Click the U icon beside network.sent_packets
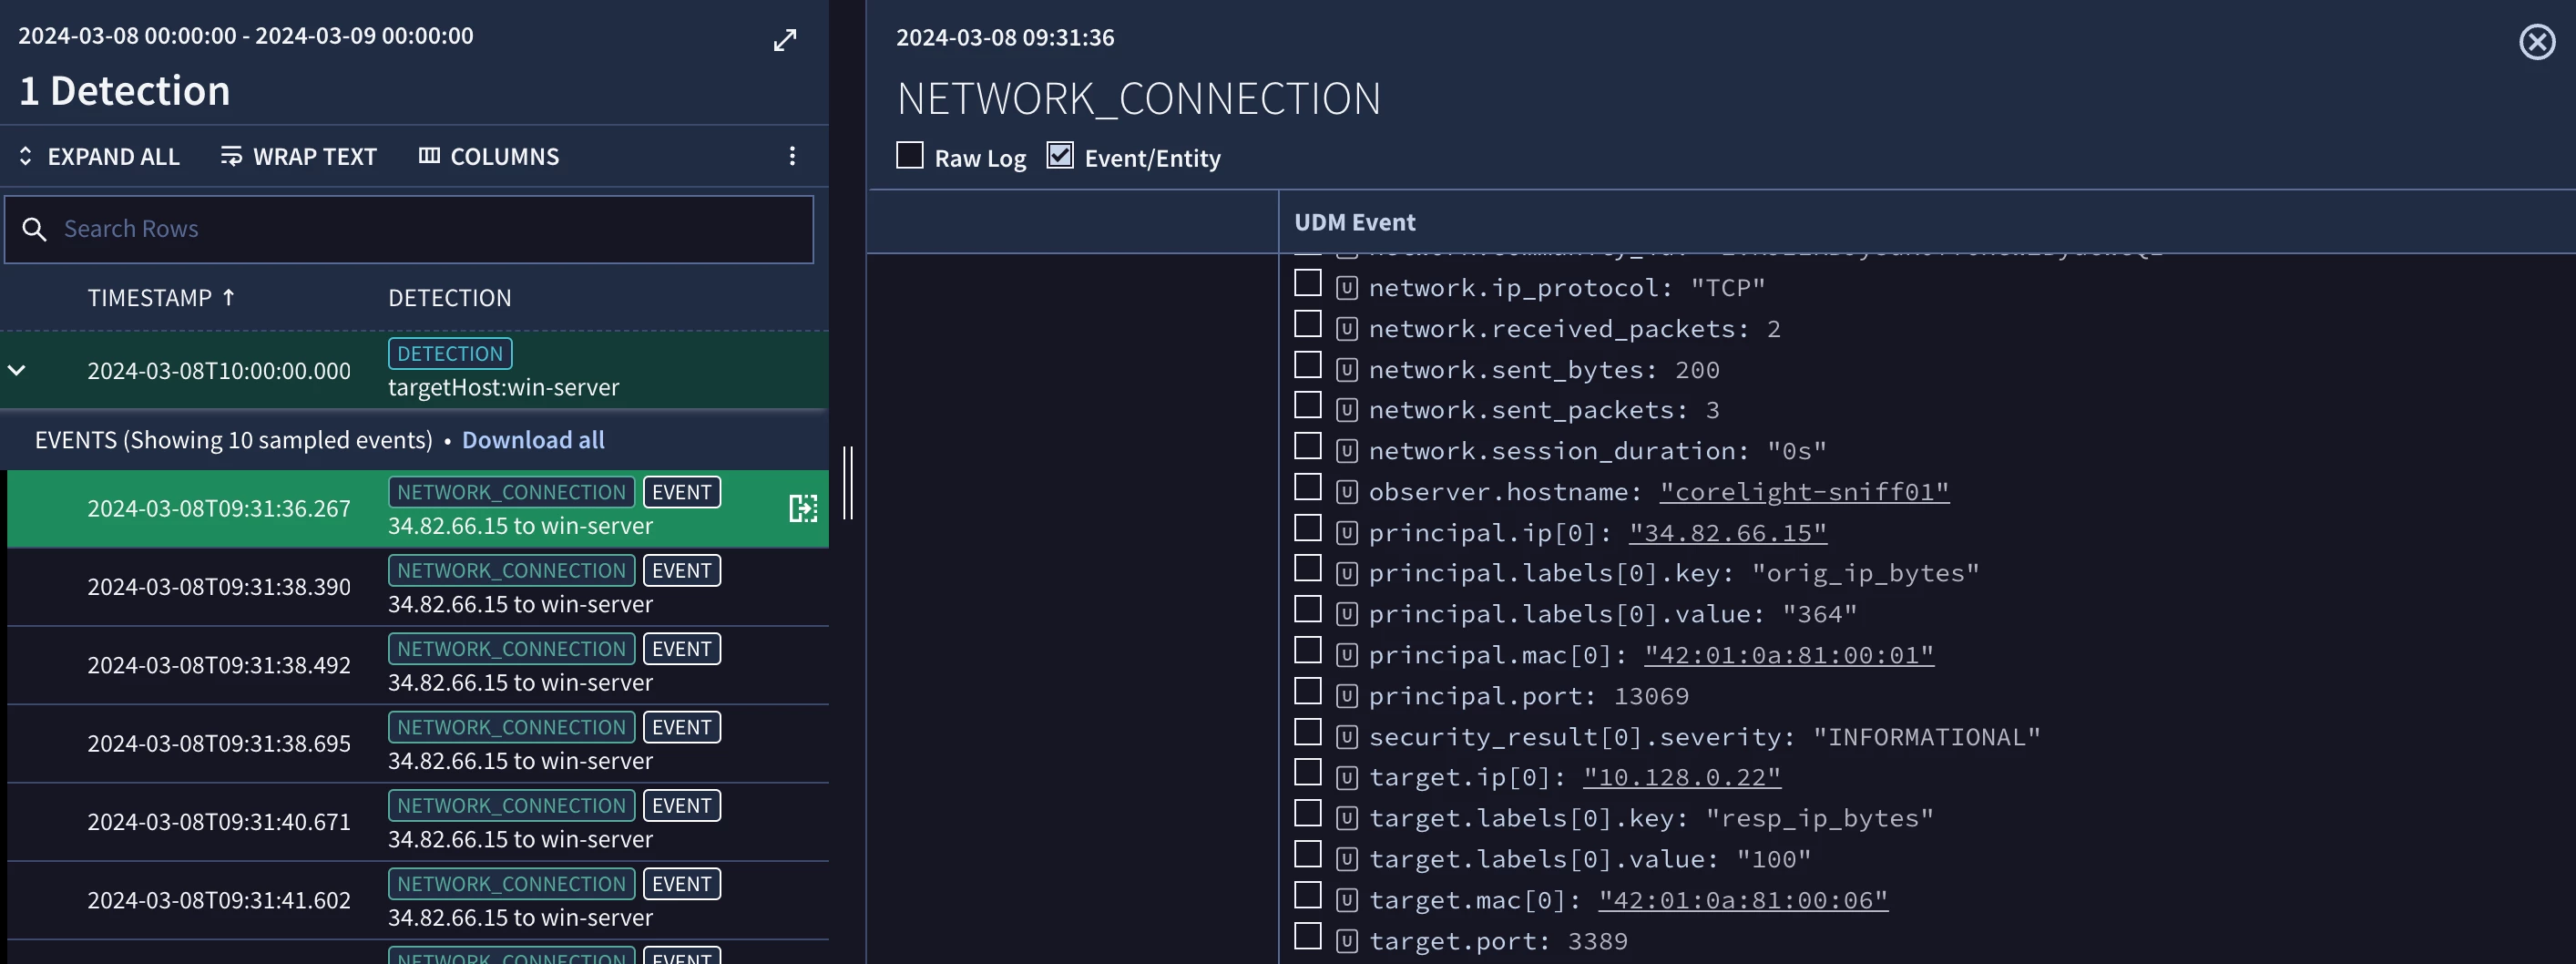This screenshot has height=964, width=2576. click(x=1347, y=410)
